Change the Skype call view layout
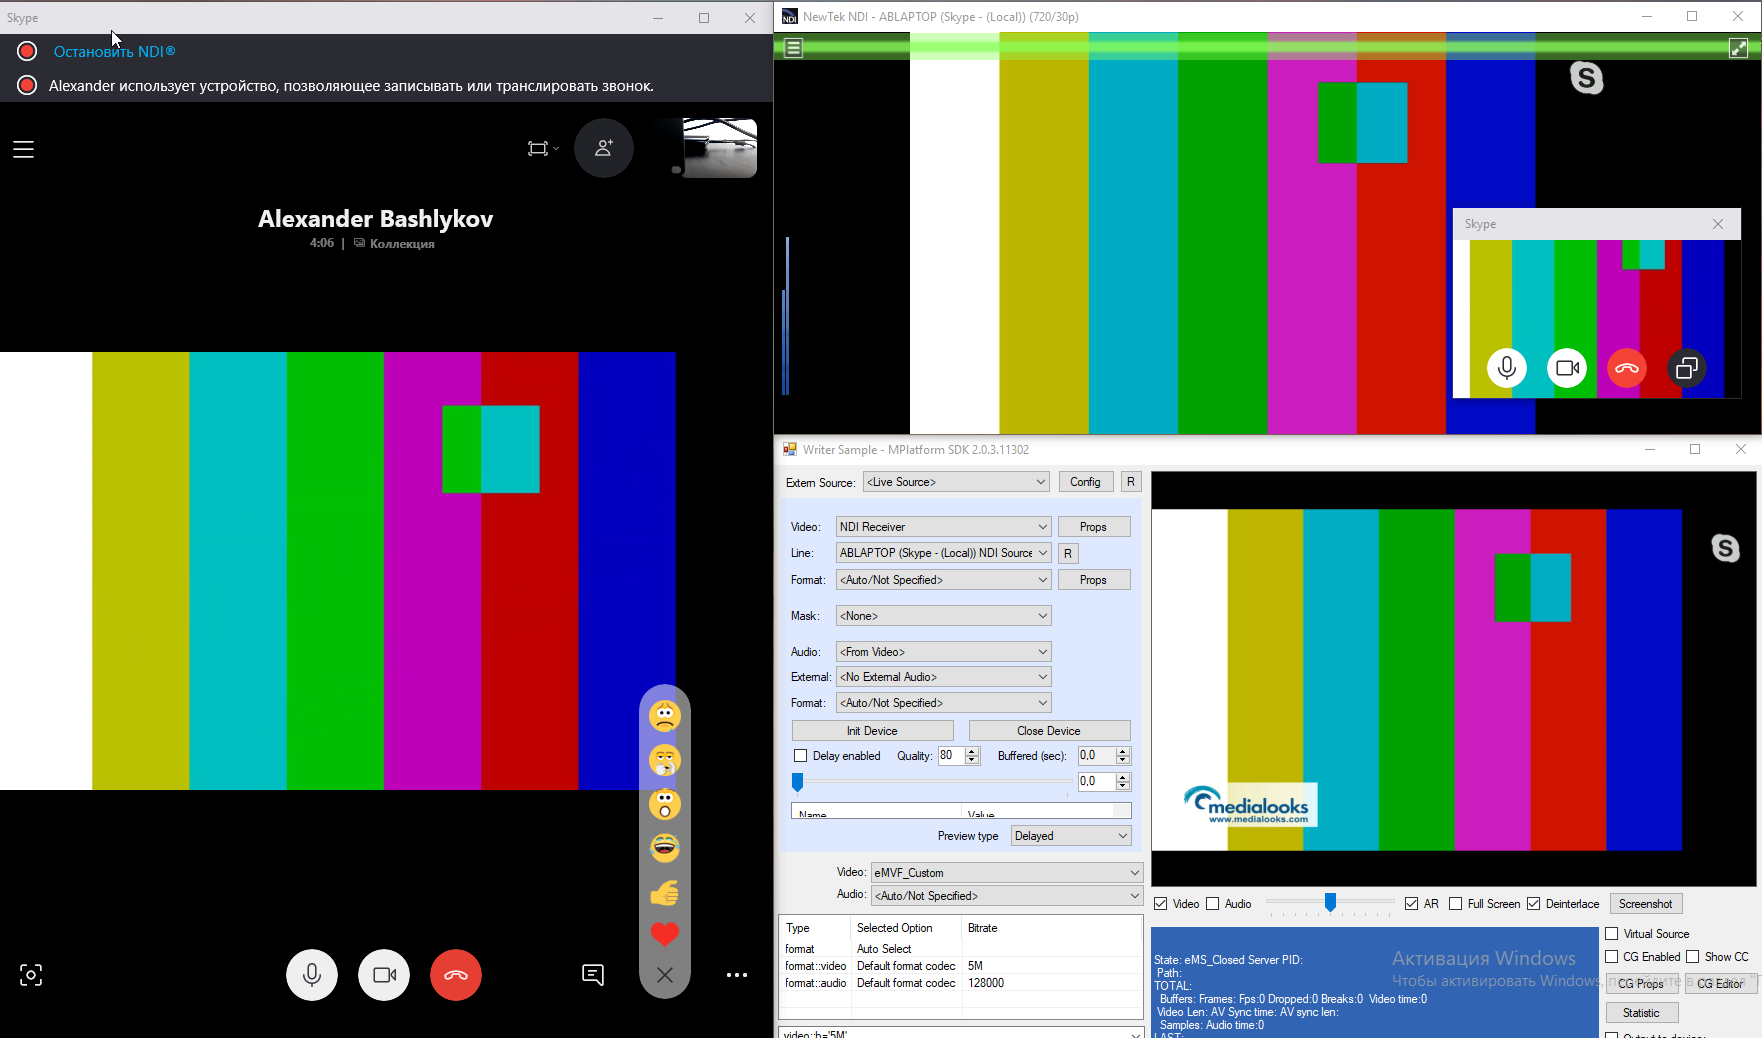Image resolution: width=1762 pixels, height=1038 pixels. coord(543,148)
